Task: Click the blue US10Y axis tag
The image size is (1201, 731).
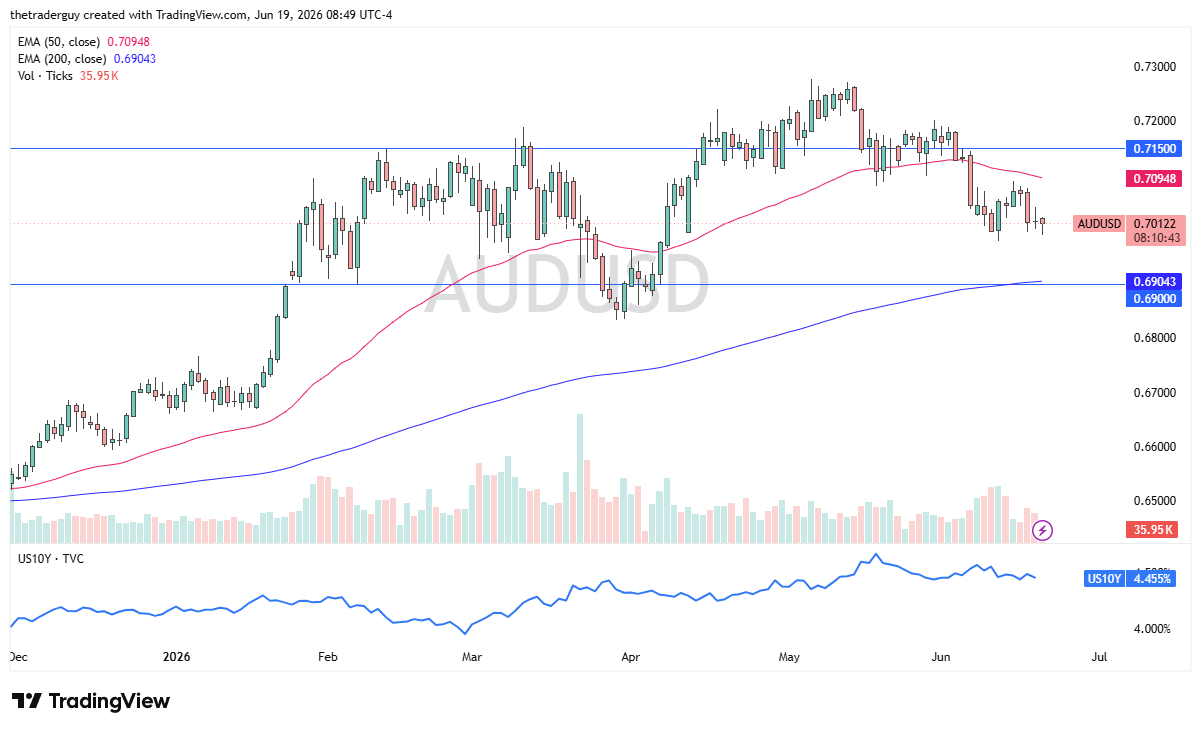Action: 1104,579
